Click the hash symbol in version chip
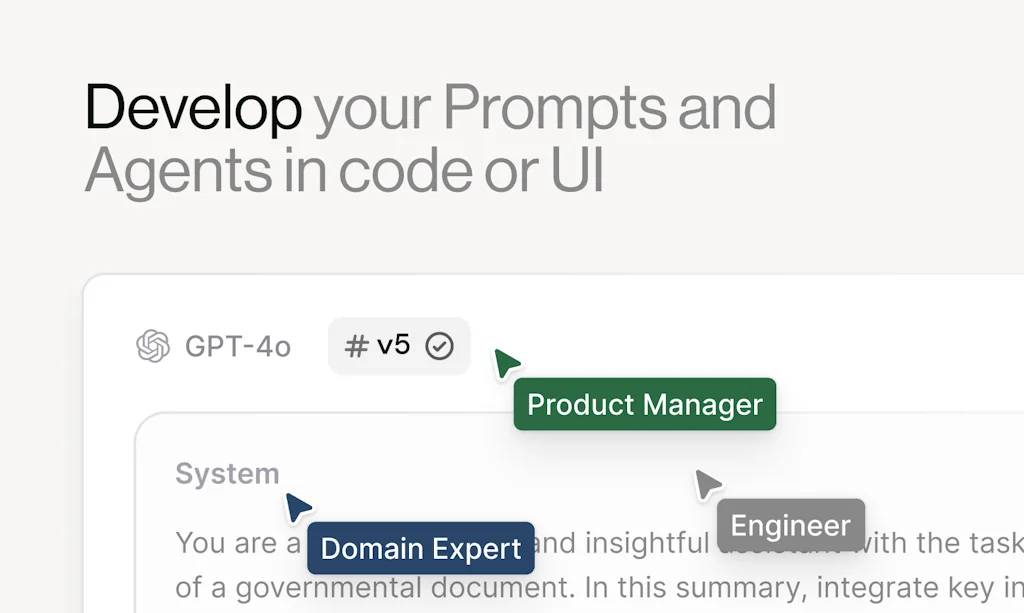This screenshot has width=1024, height=613. pos(356,346)
